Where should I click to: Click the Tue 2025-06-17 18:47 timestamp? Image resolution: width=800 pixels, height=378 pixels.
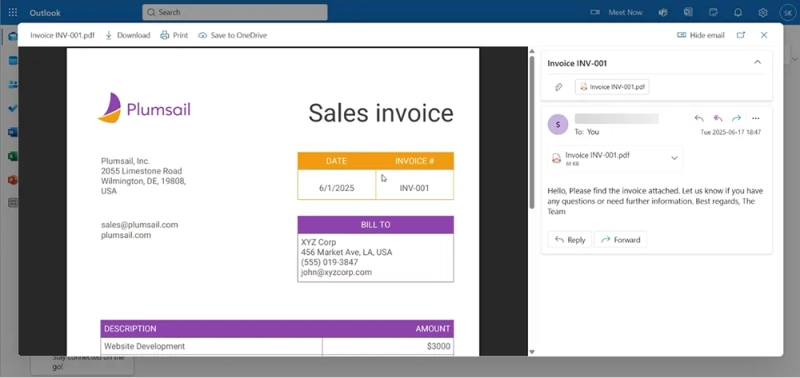pos(731,132)
